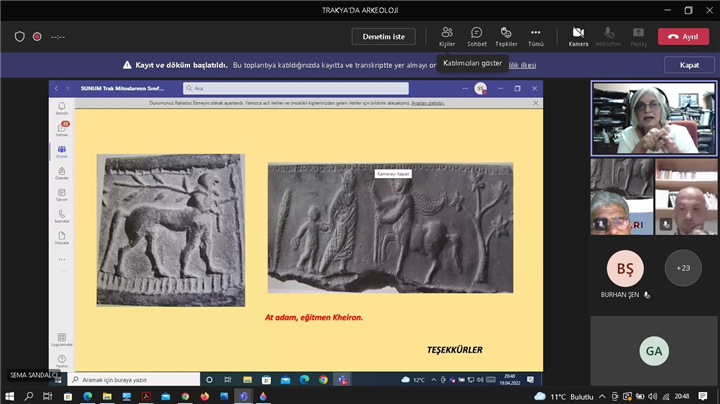Click the Denetim iste button
This screenshot has width=720, height=404.
(x=383, y=37)
